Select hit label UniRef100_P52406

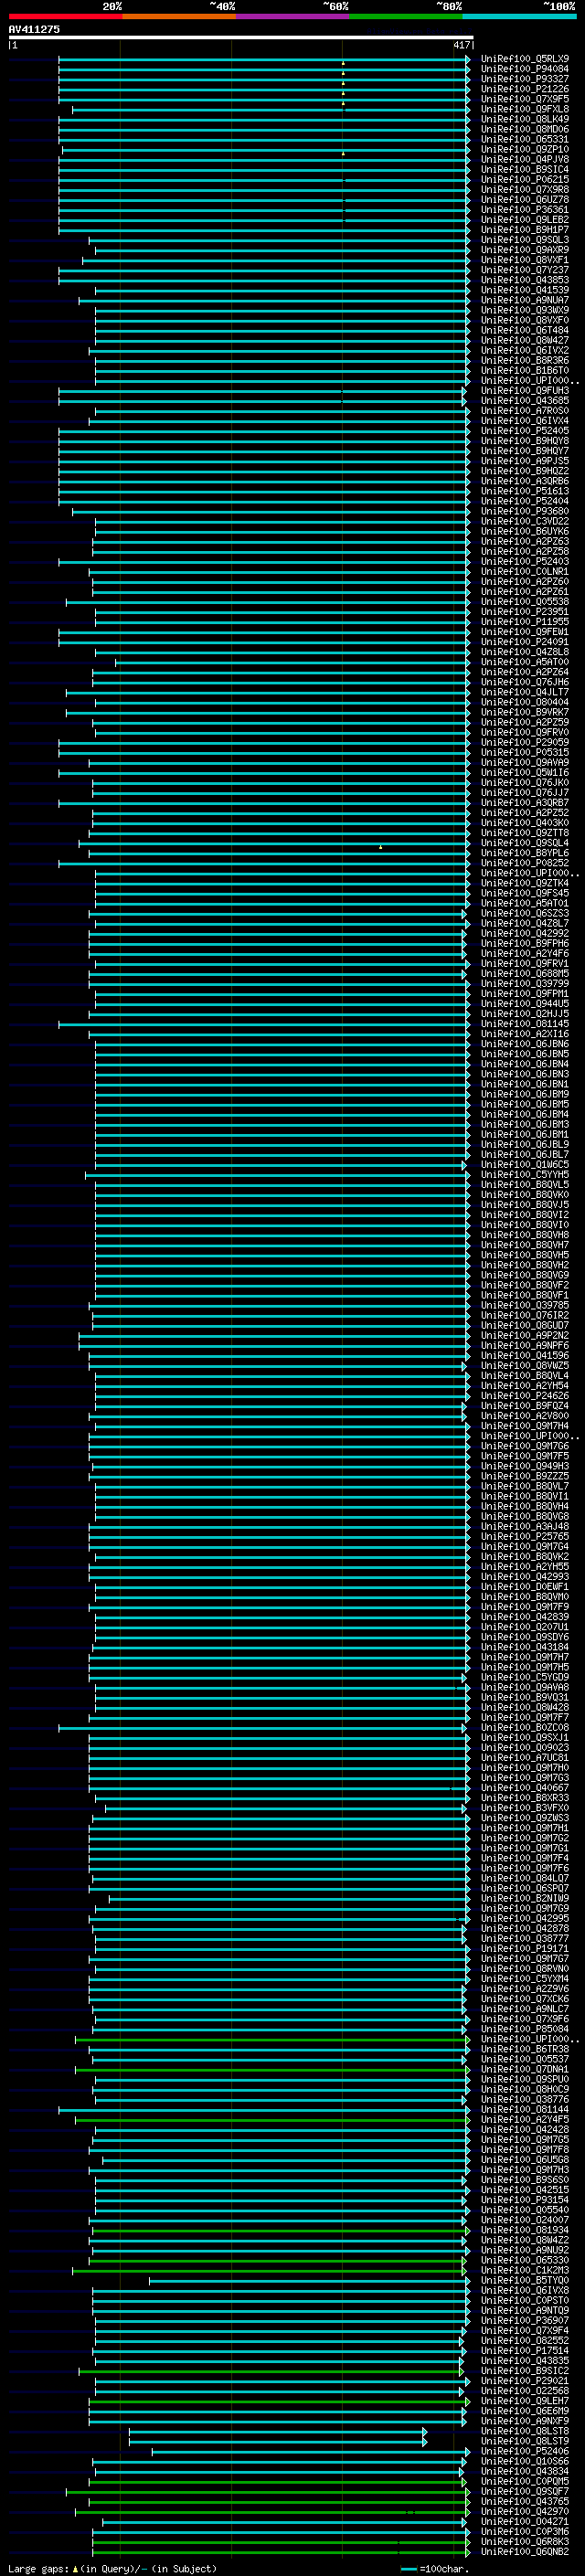pyautogui.click(x=525, y=2452)
